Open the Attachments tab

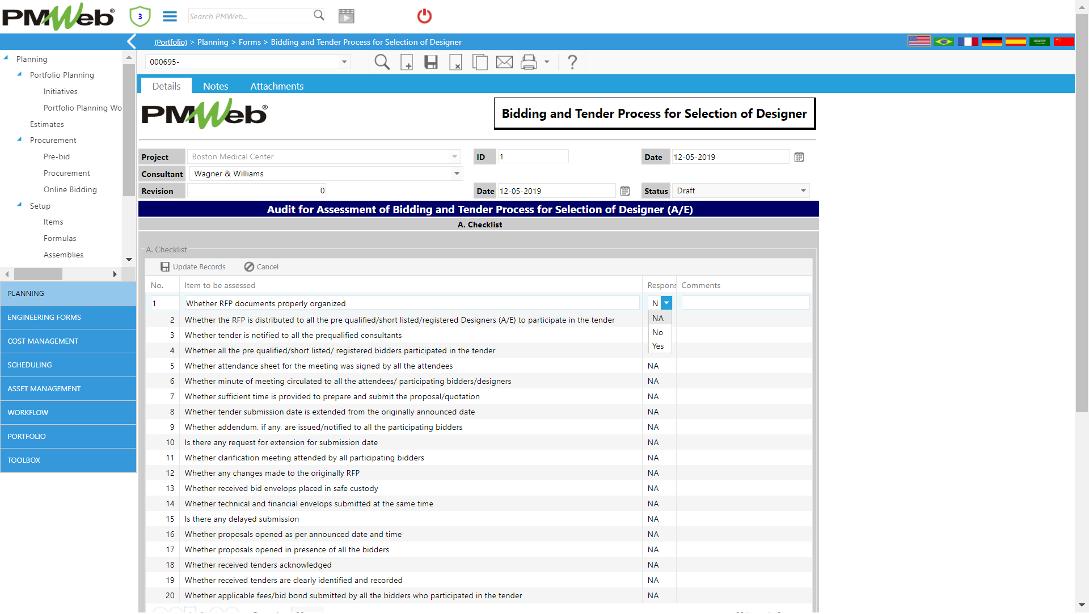[x=277, y=86]
